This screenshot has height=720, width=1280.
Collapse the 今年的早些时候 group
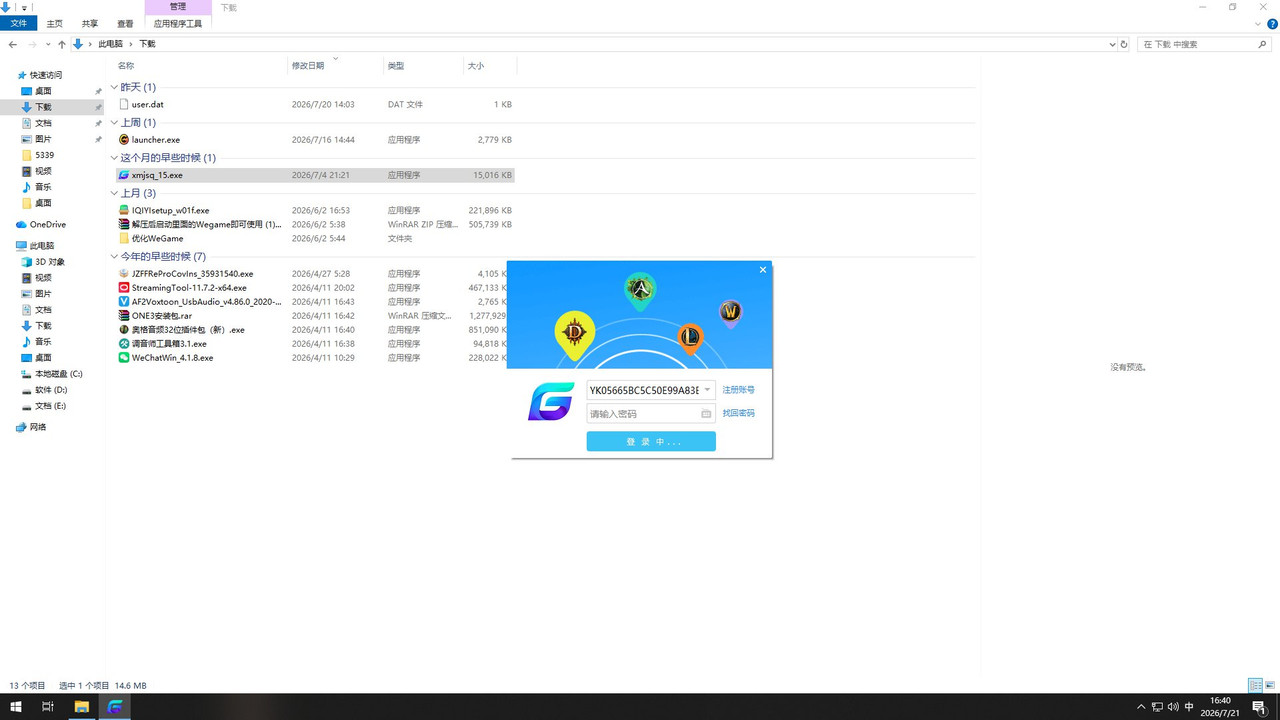click(114, 257)
